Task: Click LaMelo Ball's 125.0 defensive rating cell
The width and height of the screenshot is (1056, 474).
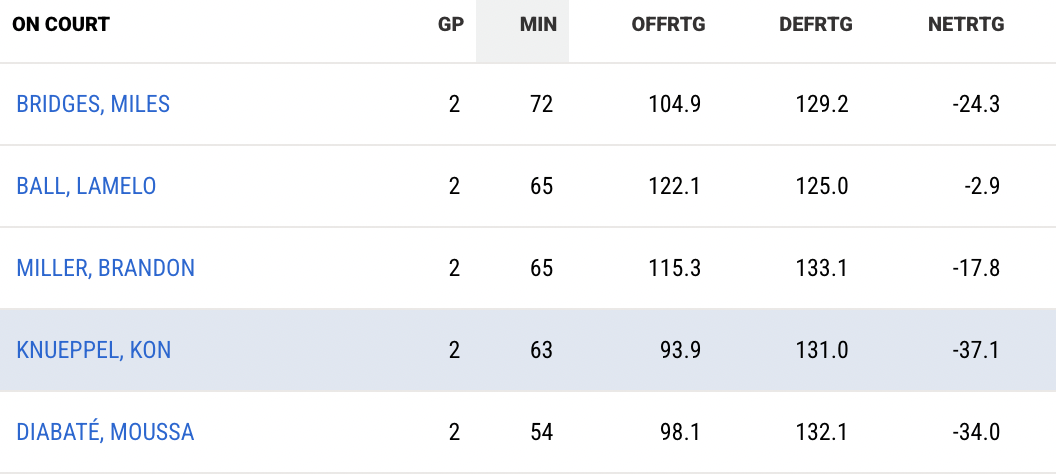Action: (823, 186)
